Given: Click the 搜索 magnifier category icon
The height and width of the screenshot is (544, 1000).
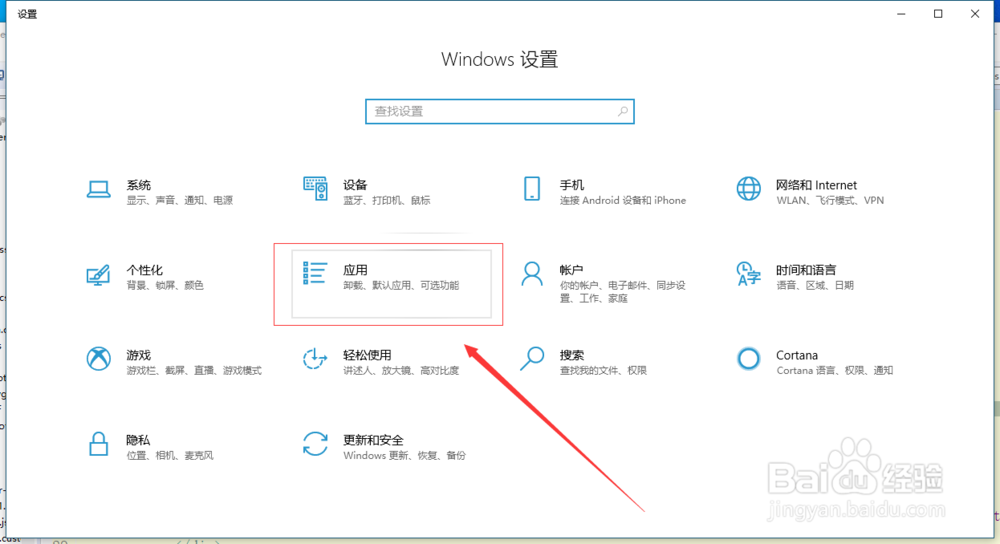Looking at the screenshot, I should [532, 359].
